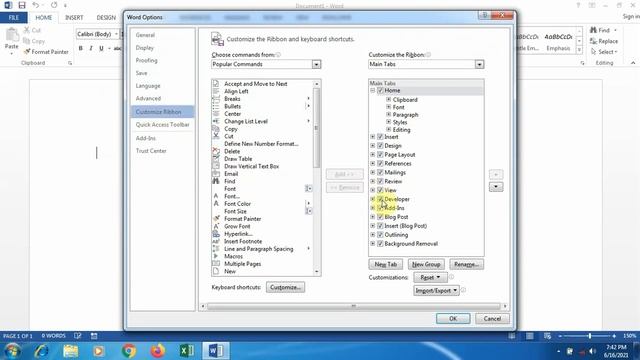Toggle Bold in the Home ribbon

pos(80,48)
